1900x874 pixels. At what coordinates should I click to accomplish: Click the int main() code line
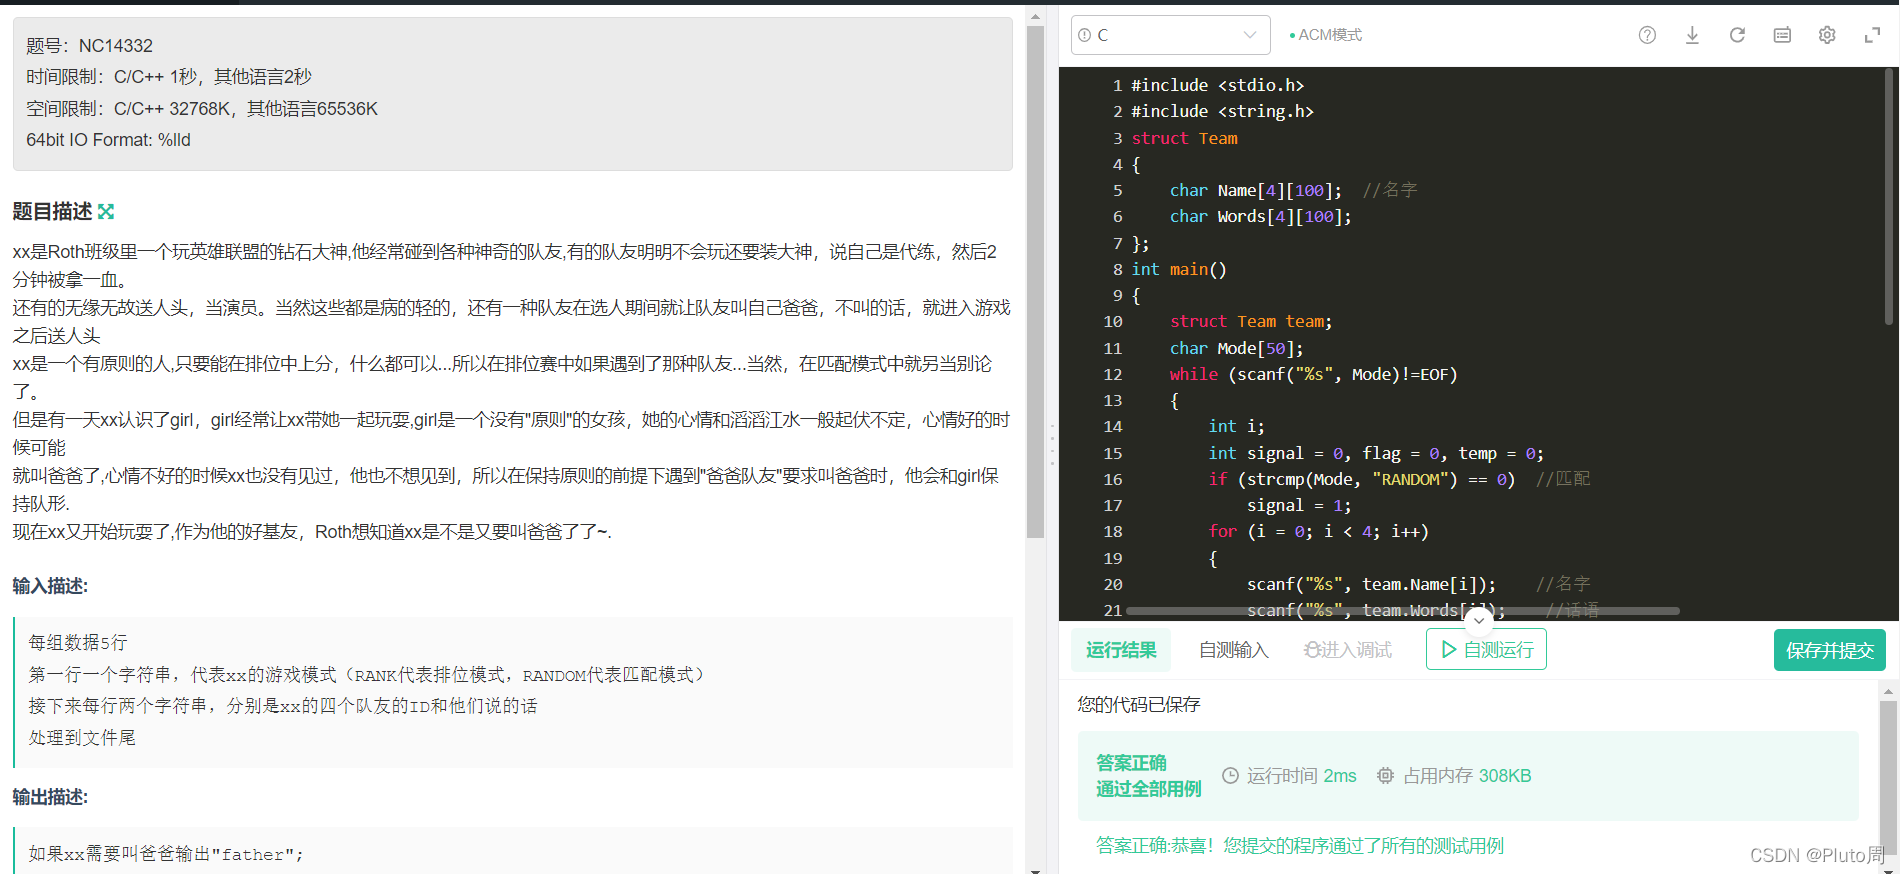point(1179,269)
